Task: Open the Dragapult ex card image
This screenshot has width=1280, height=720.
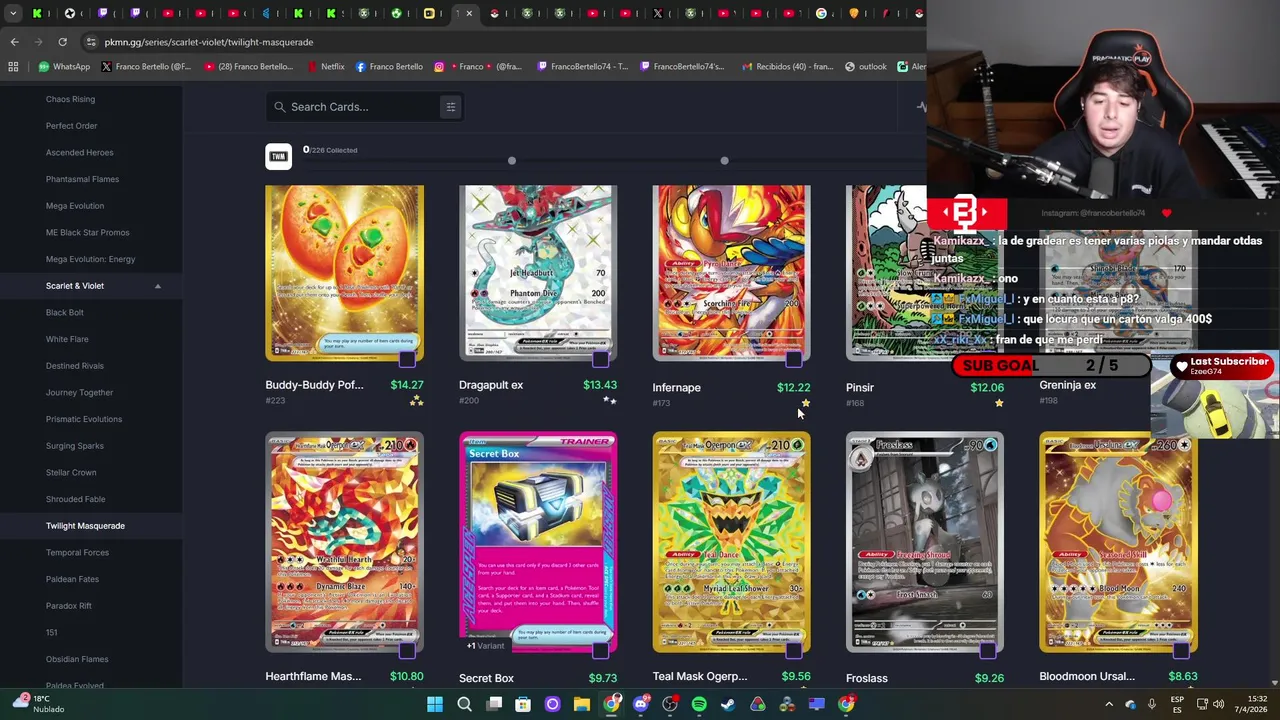Action: click(x=538, y=273)
